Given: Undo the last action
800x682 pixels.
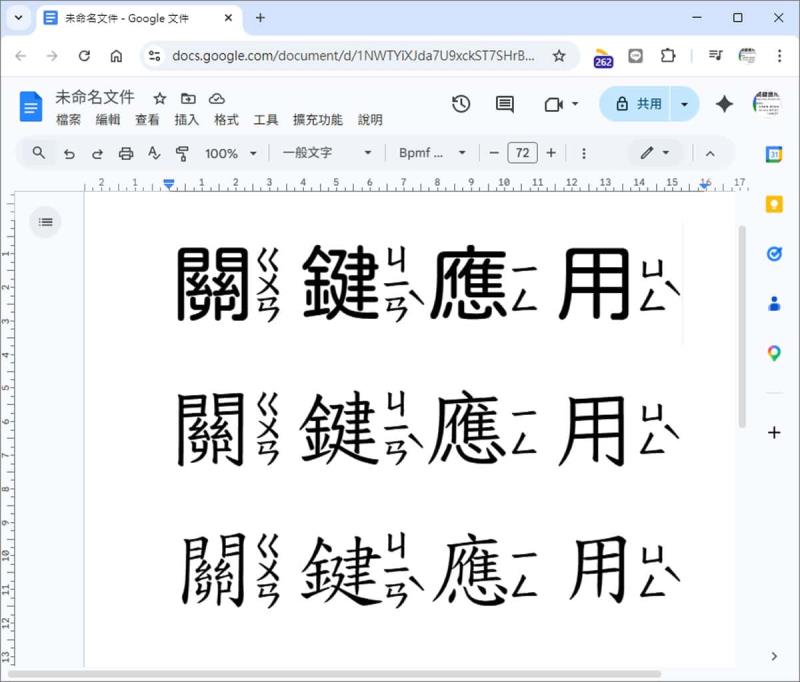Looking at the screenshot, I should (68, 153).
